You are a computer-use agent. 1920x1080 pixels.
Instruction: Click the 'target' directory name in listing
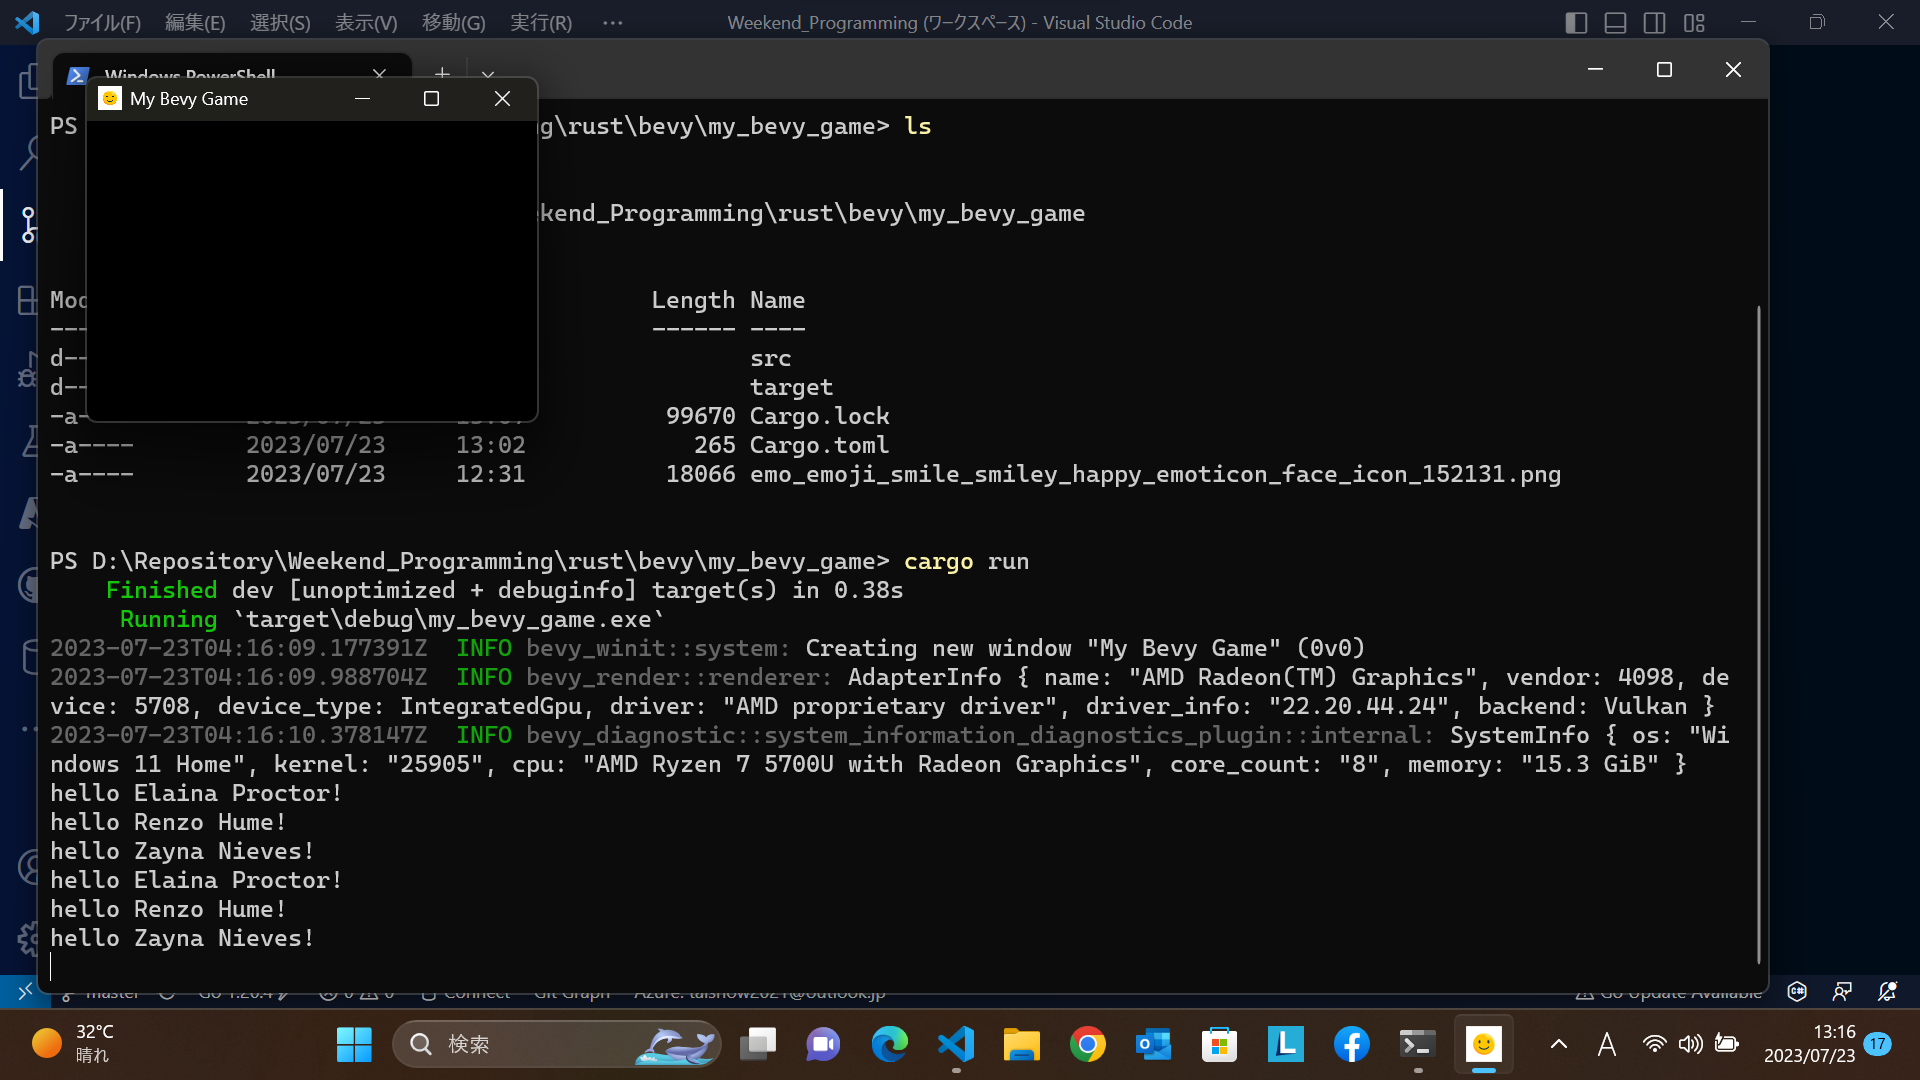[791, 387]
